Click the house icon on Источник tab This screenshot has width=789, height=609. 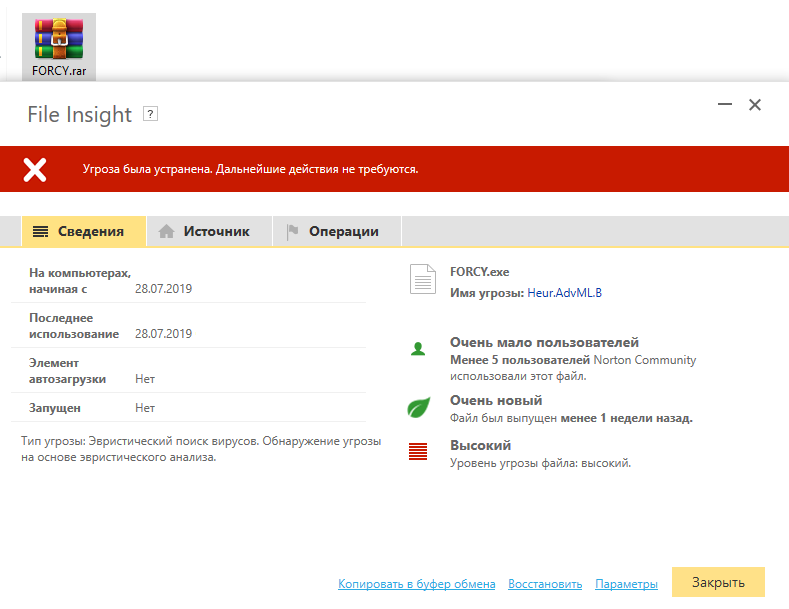166,232
